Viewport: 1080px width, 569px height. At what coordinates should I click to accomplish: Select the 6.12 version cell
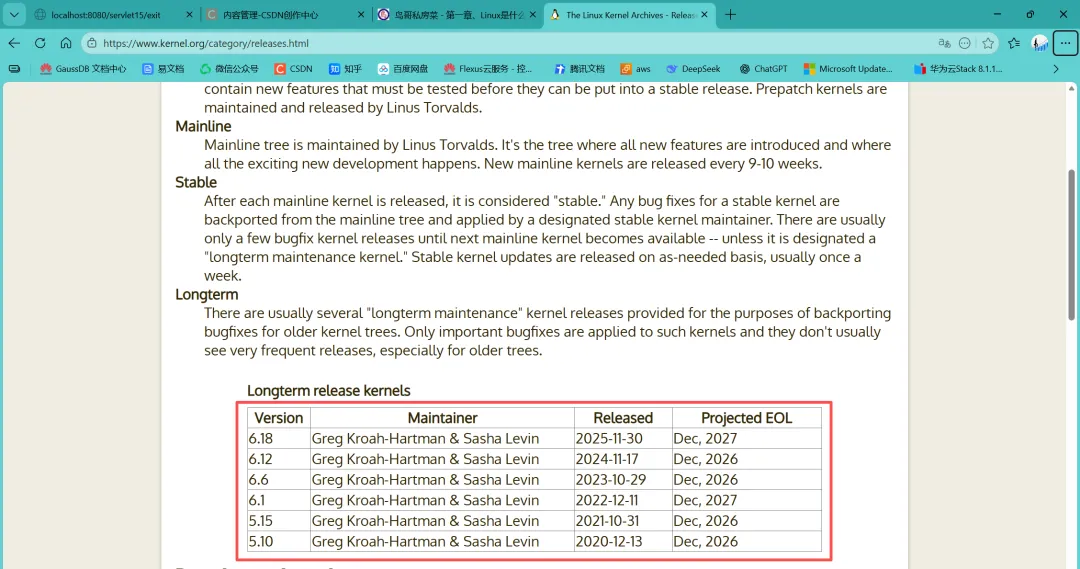click(278, 459)
